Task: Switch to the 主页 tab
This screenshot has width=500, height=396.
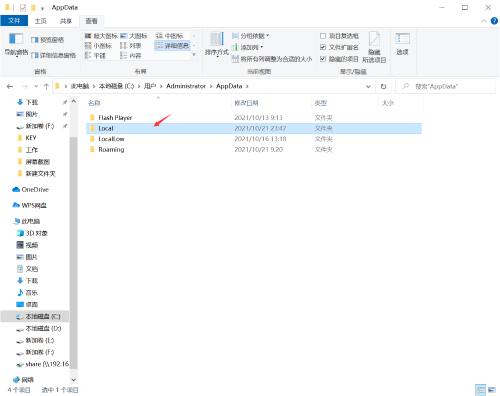Action: click(41, 21)
